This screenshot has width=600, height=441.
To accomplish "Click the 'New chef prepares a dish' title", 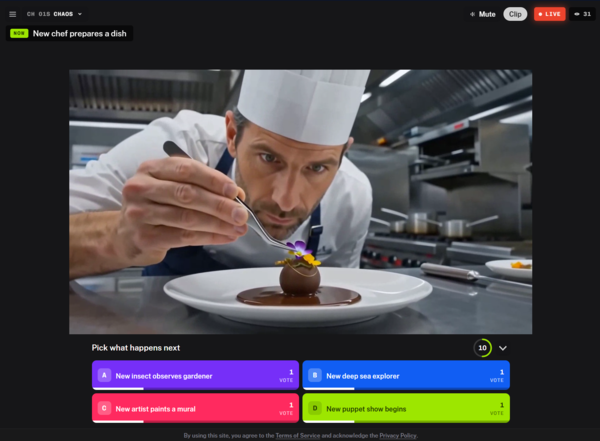I will [80, 34].
